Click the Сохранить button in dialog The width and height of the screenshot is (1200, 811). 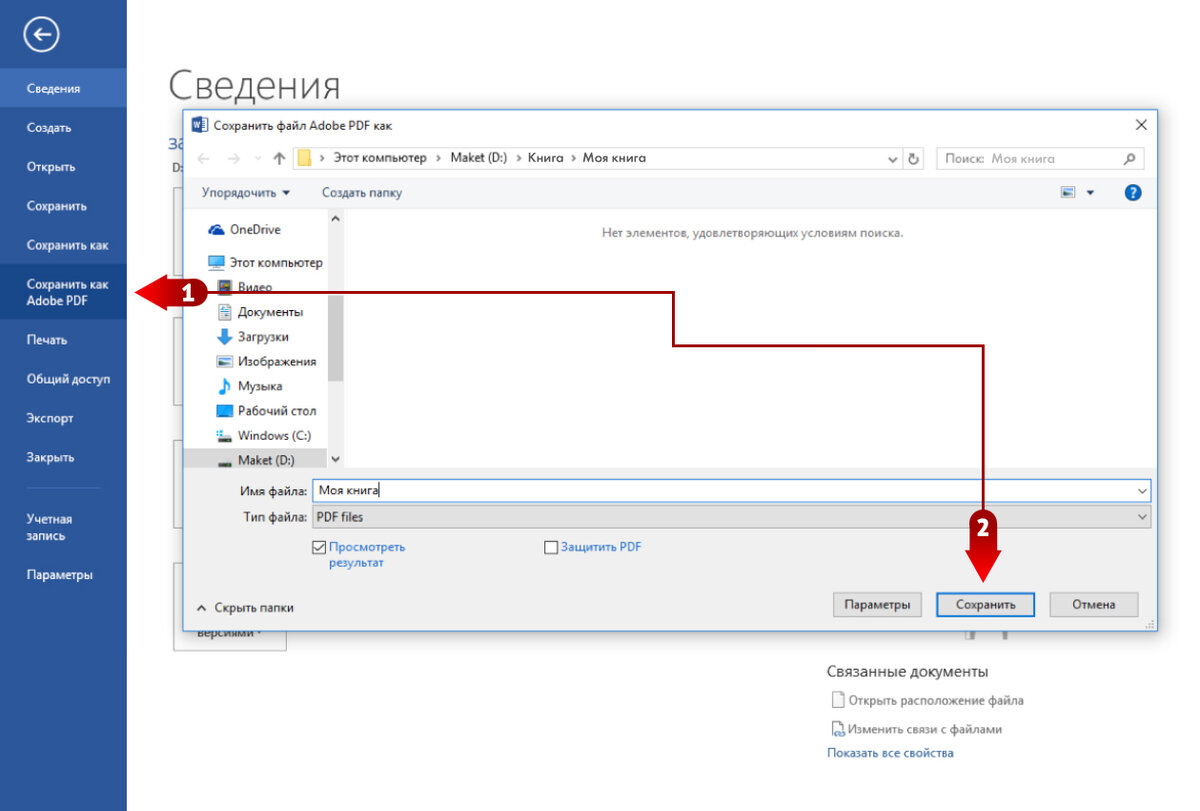(x=985, y=604)
